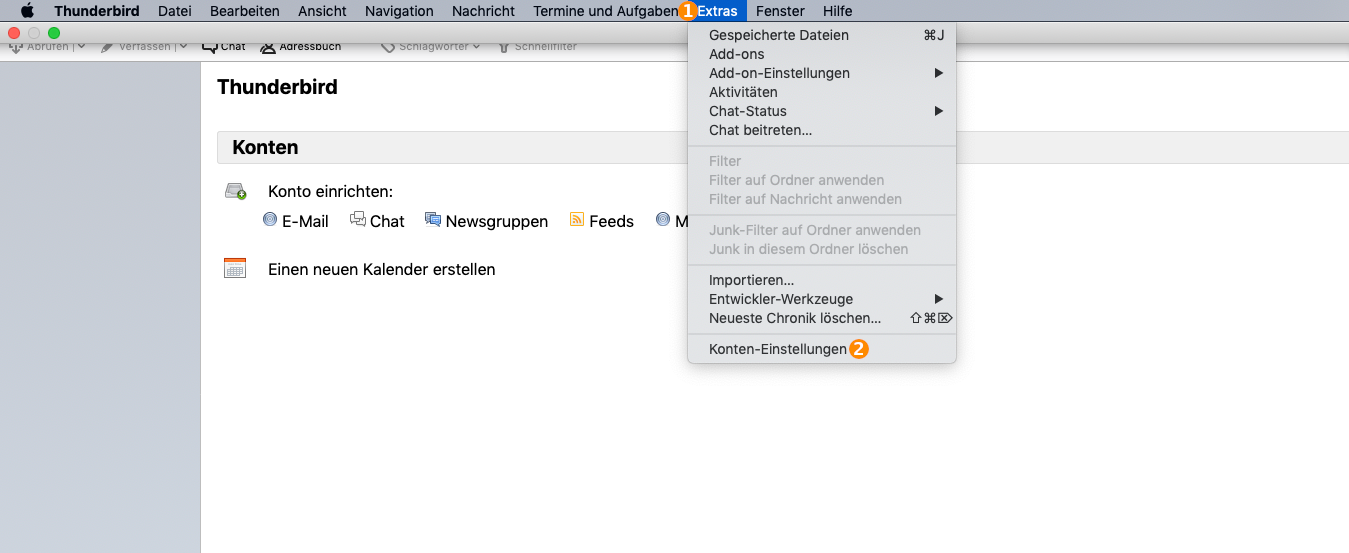Select Aktivitäten from the Extras menu
This screenshot has height=553, width=1349.
pos(822,92)
